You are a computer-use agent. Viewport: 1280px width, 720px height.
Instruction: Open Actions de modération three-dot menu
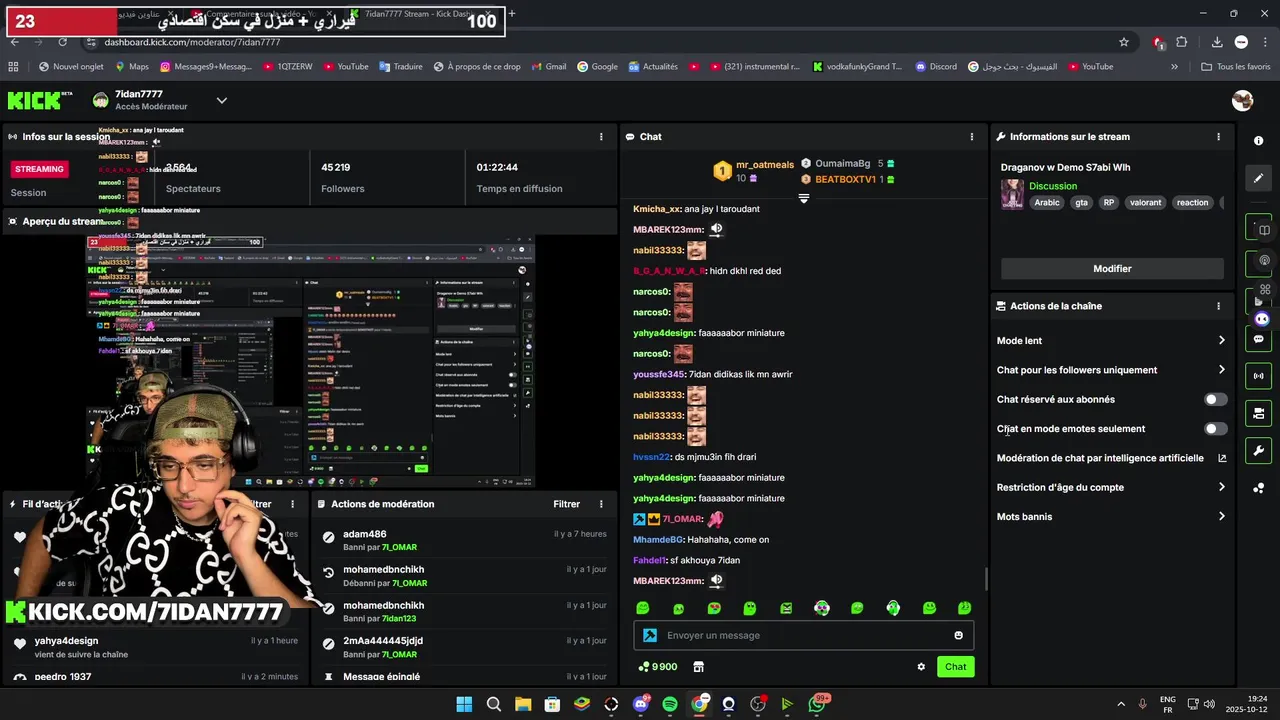(601, 504)
